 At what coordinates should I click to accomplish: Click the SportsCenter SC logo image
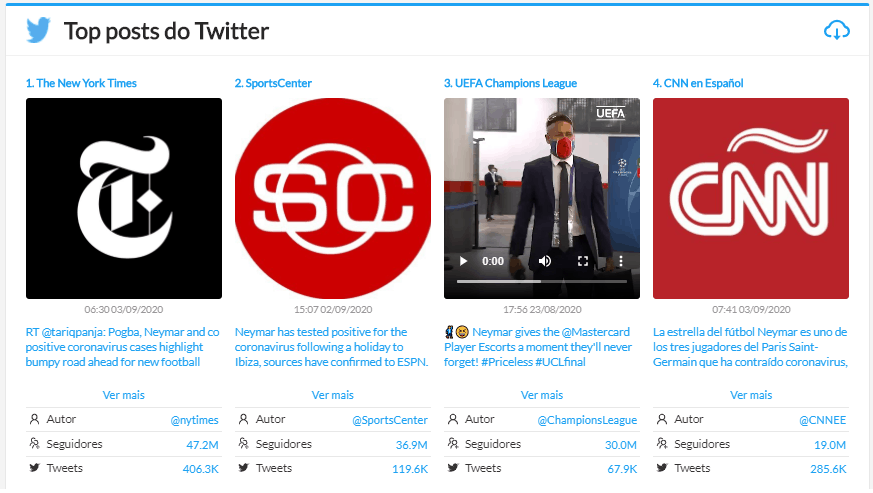(x=333, y=198)
